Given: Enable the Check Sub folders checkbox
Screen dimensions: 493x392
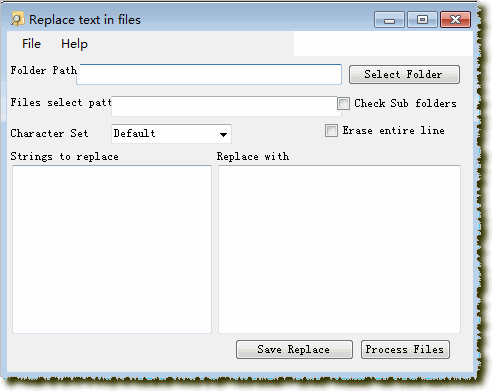Looking at the screenshot, I should pyautogui.click(x=343, y=103).
